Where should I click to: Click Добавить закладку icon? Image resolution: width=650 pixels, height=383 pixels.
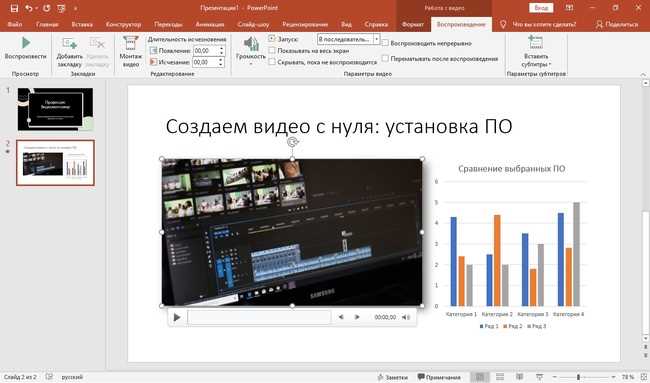69,52
